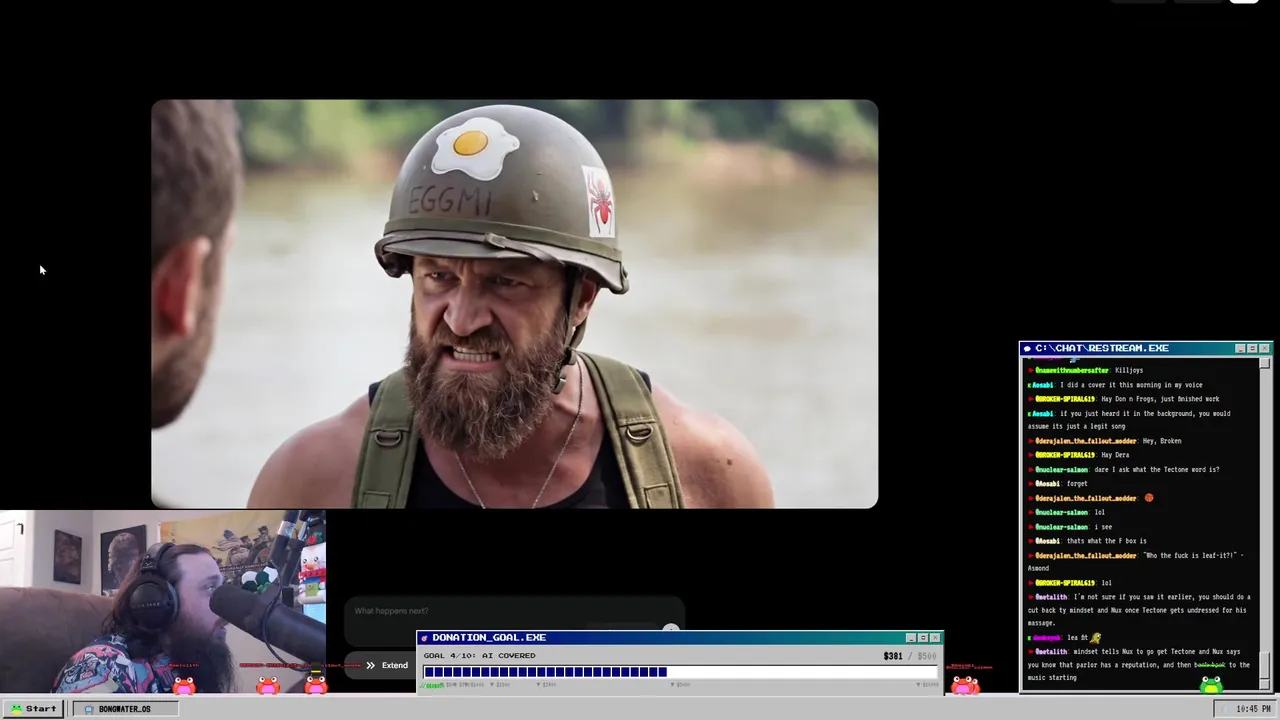This screenshot has width=1280, height=720.
Task: Click 'dare I ask what the Tectone word is?' message
Action: 1157,470
